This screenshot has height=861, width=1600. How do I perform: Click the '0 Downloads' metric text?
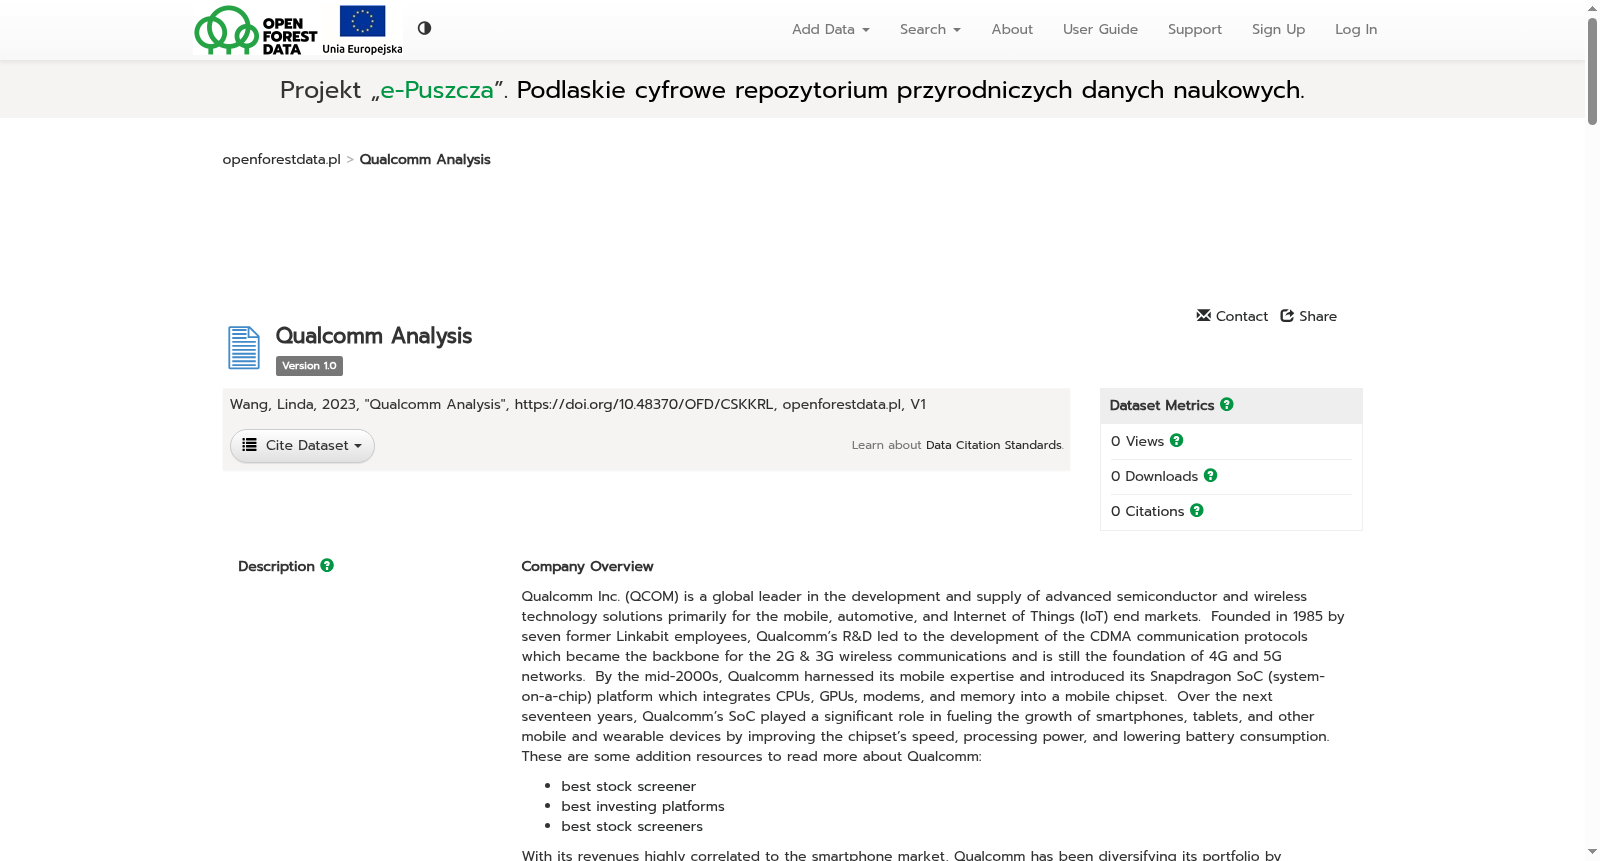[x=1154, y=476]
